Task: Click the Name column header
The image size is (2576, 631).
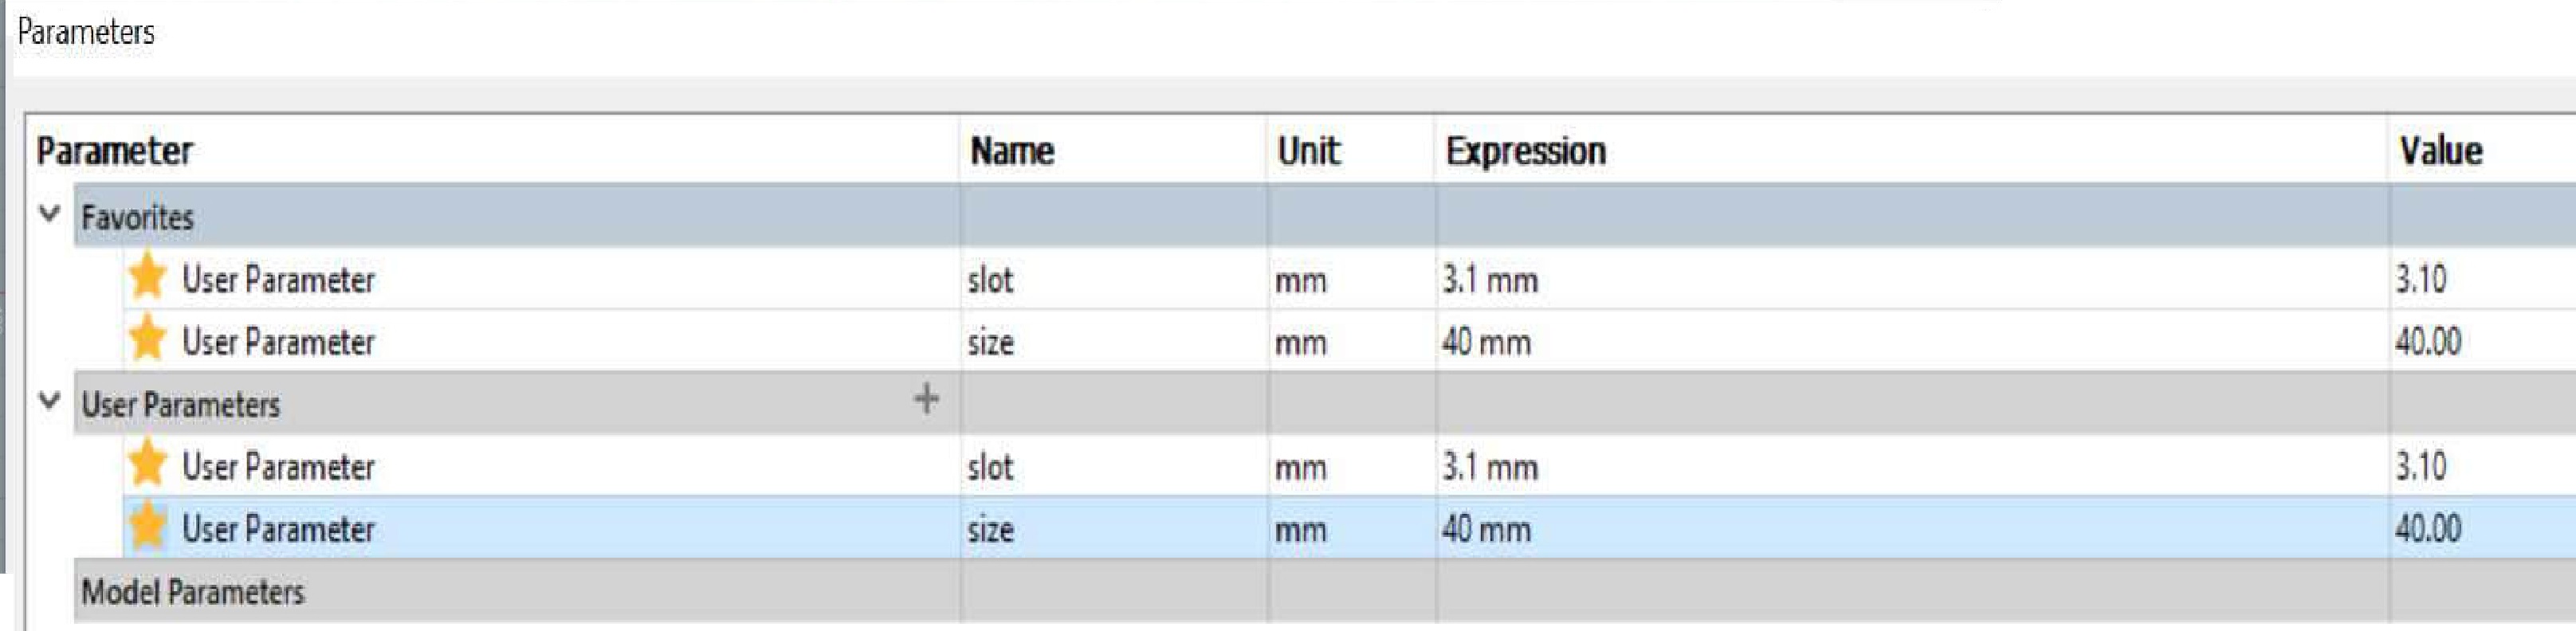Action: [1011, 151]
